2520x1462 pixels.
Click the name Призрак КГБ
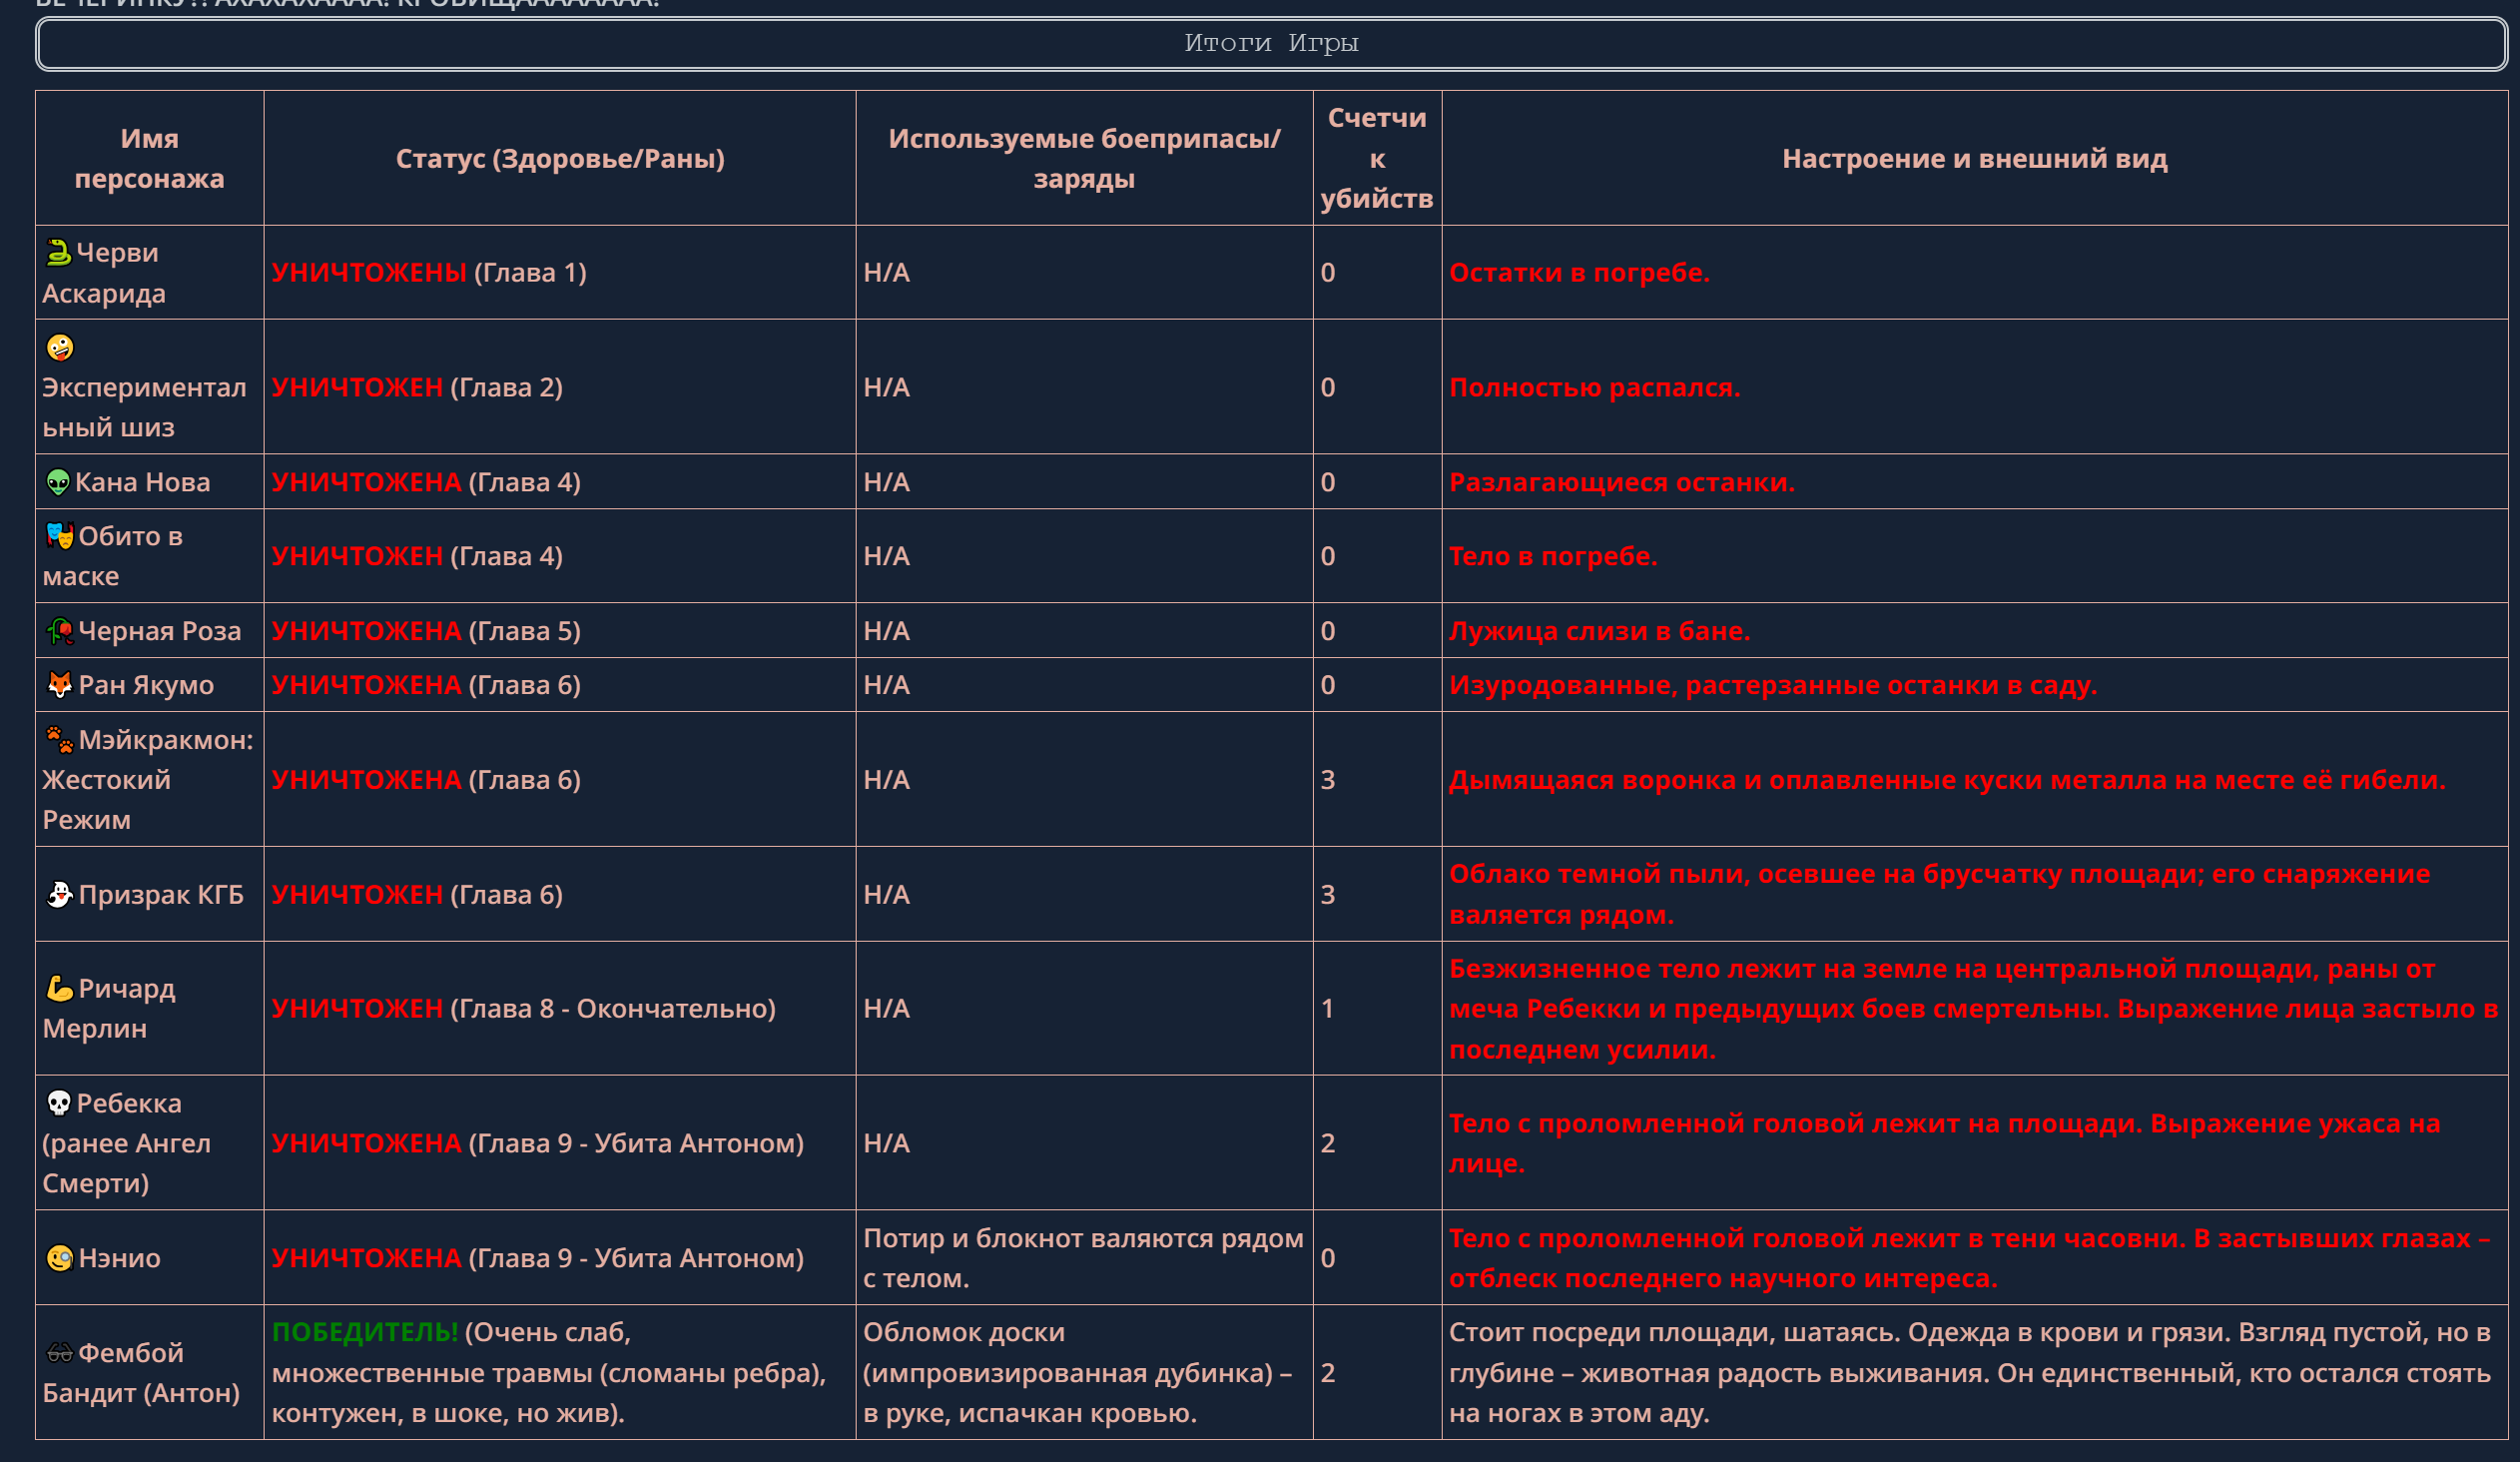(161, 895)
